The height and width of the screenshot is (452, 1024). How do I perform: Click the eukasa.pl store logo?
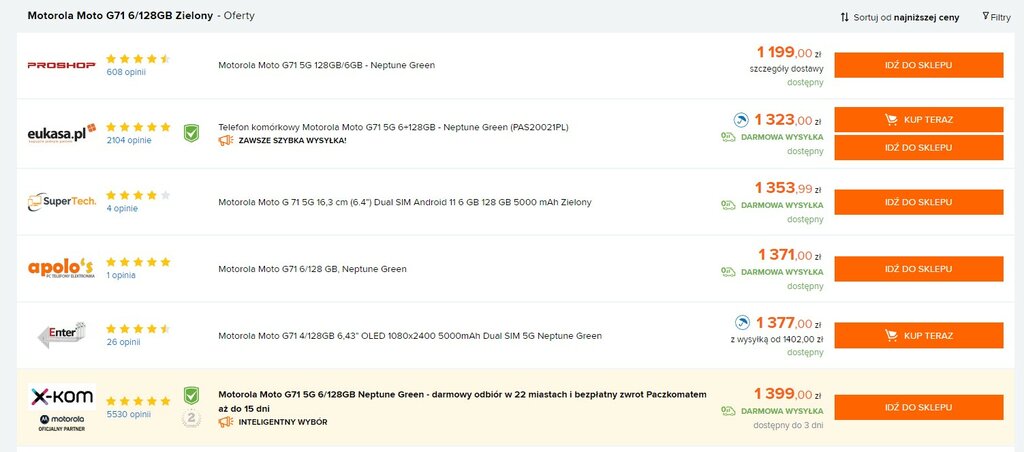point(61,133)
